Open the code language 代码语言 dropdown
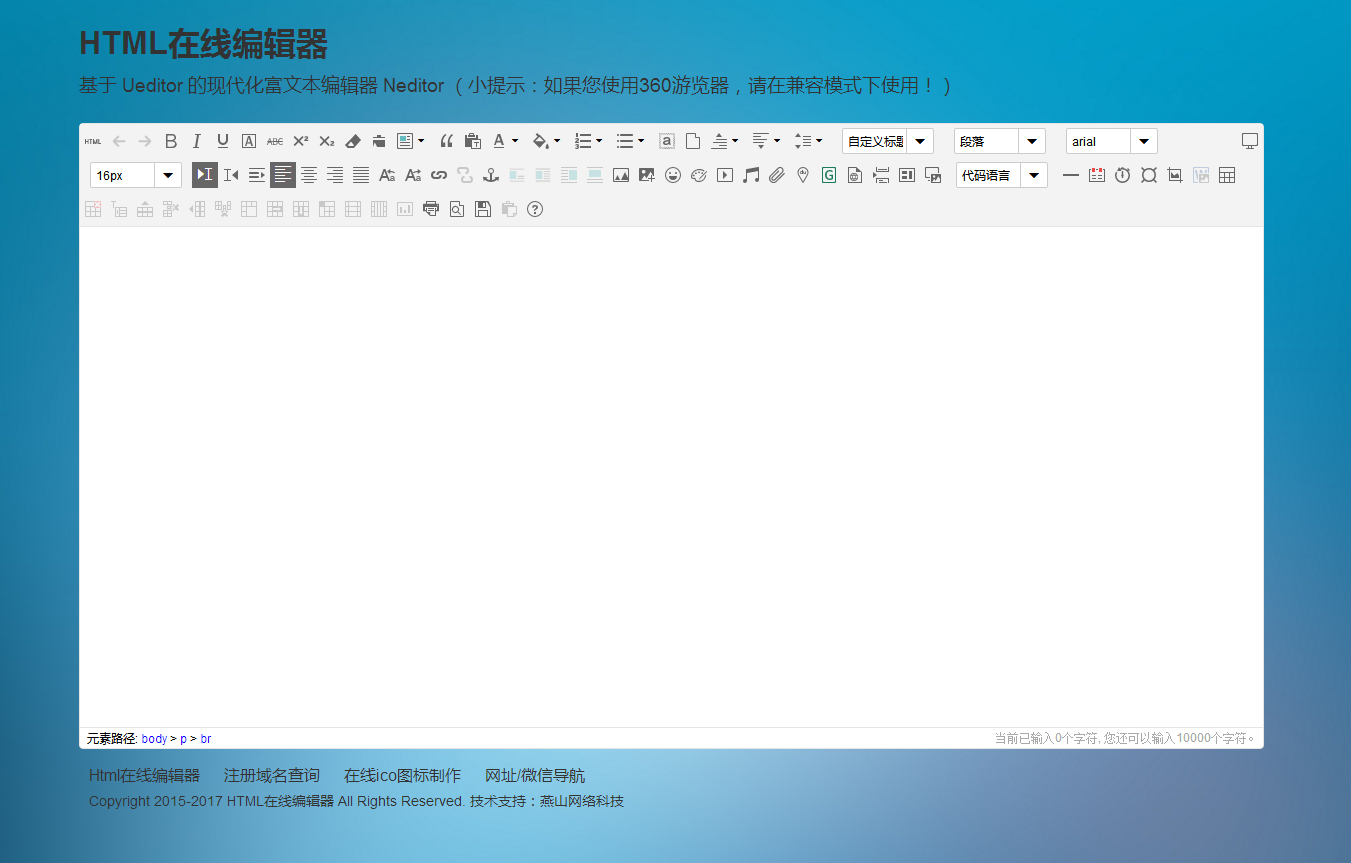This screenshot has width=1351, height=863. click(x=1002, y=175)
